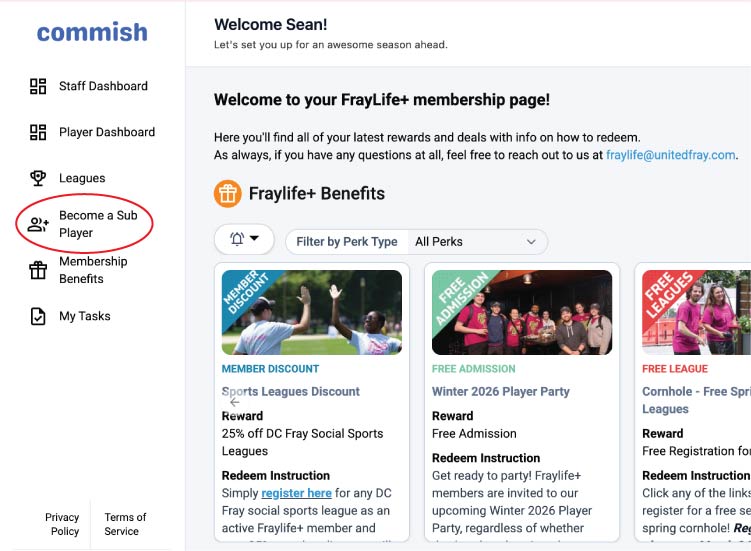Click the Winter 2026 Player Party photo
The width and height of the screenshot is (751, 551).
522,312
